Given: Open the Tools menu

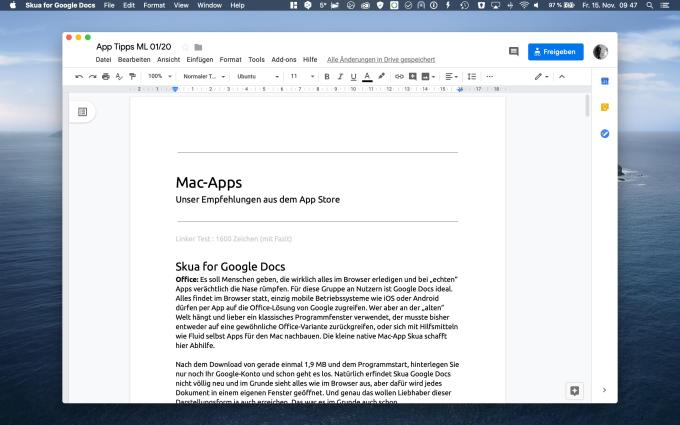Looking at the screenshot, I should coord(256,60).
